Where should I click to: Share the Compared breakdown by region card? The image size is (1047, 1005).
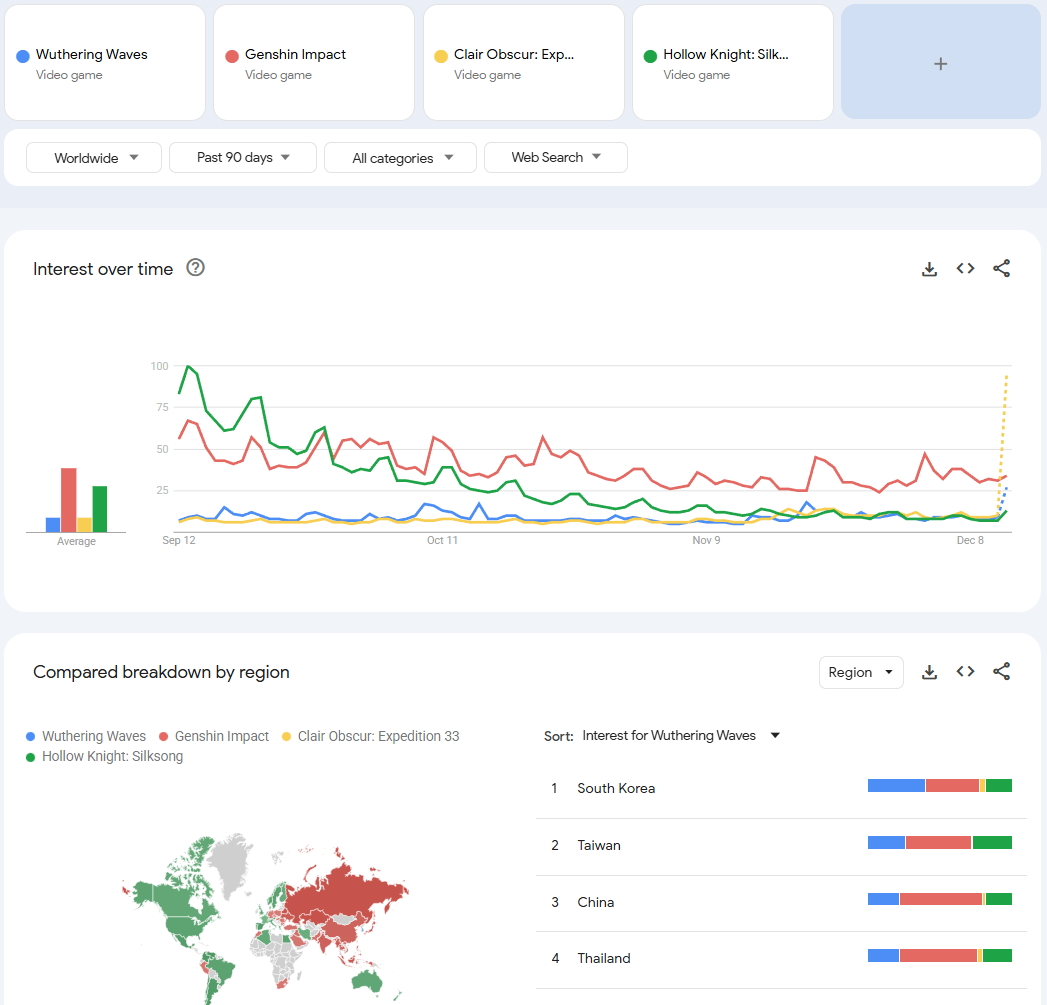[1001, 672]
